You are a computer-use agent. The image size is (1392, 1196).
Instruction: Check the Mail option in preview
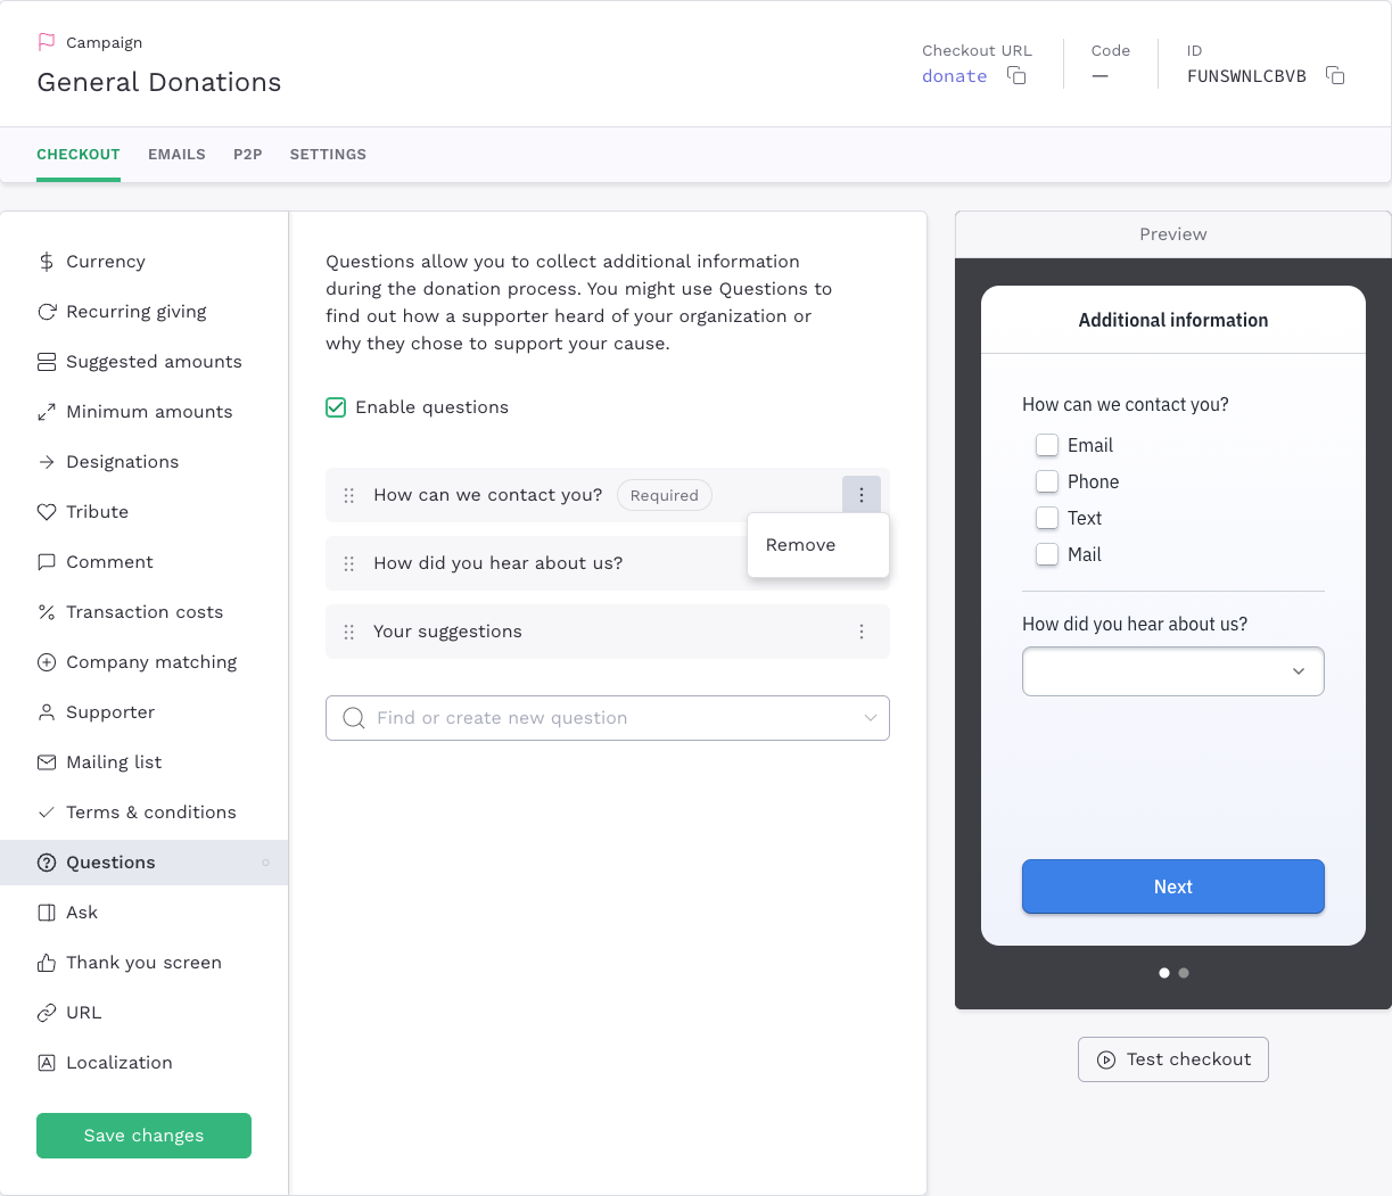tap(1047, 554)
